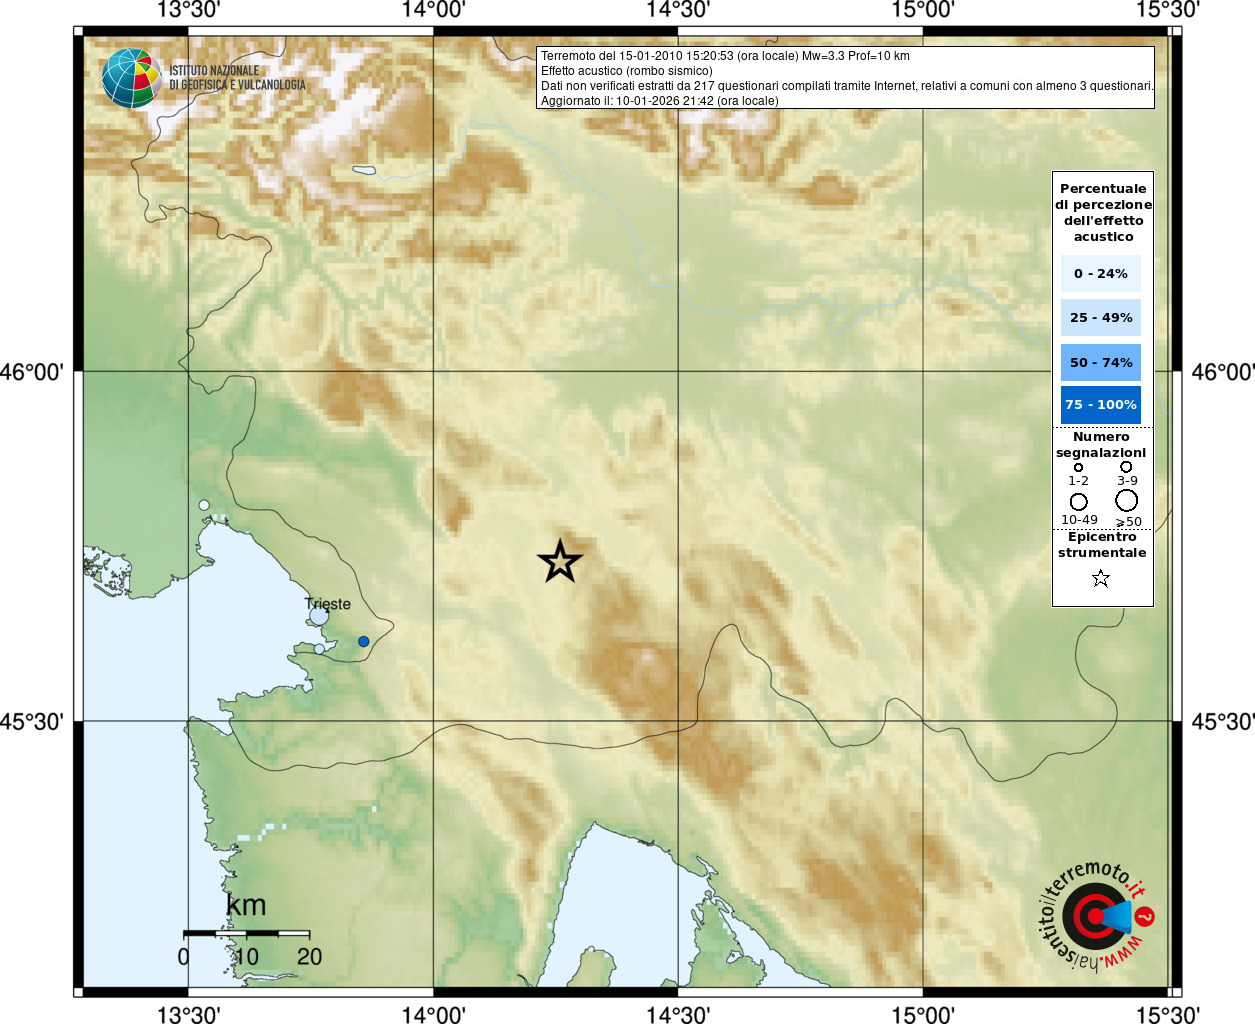Click the Aggiornato il update timestamp line
Screen dimensions: 1255x1024
[659, 101]
